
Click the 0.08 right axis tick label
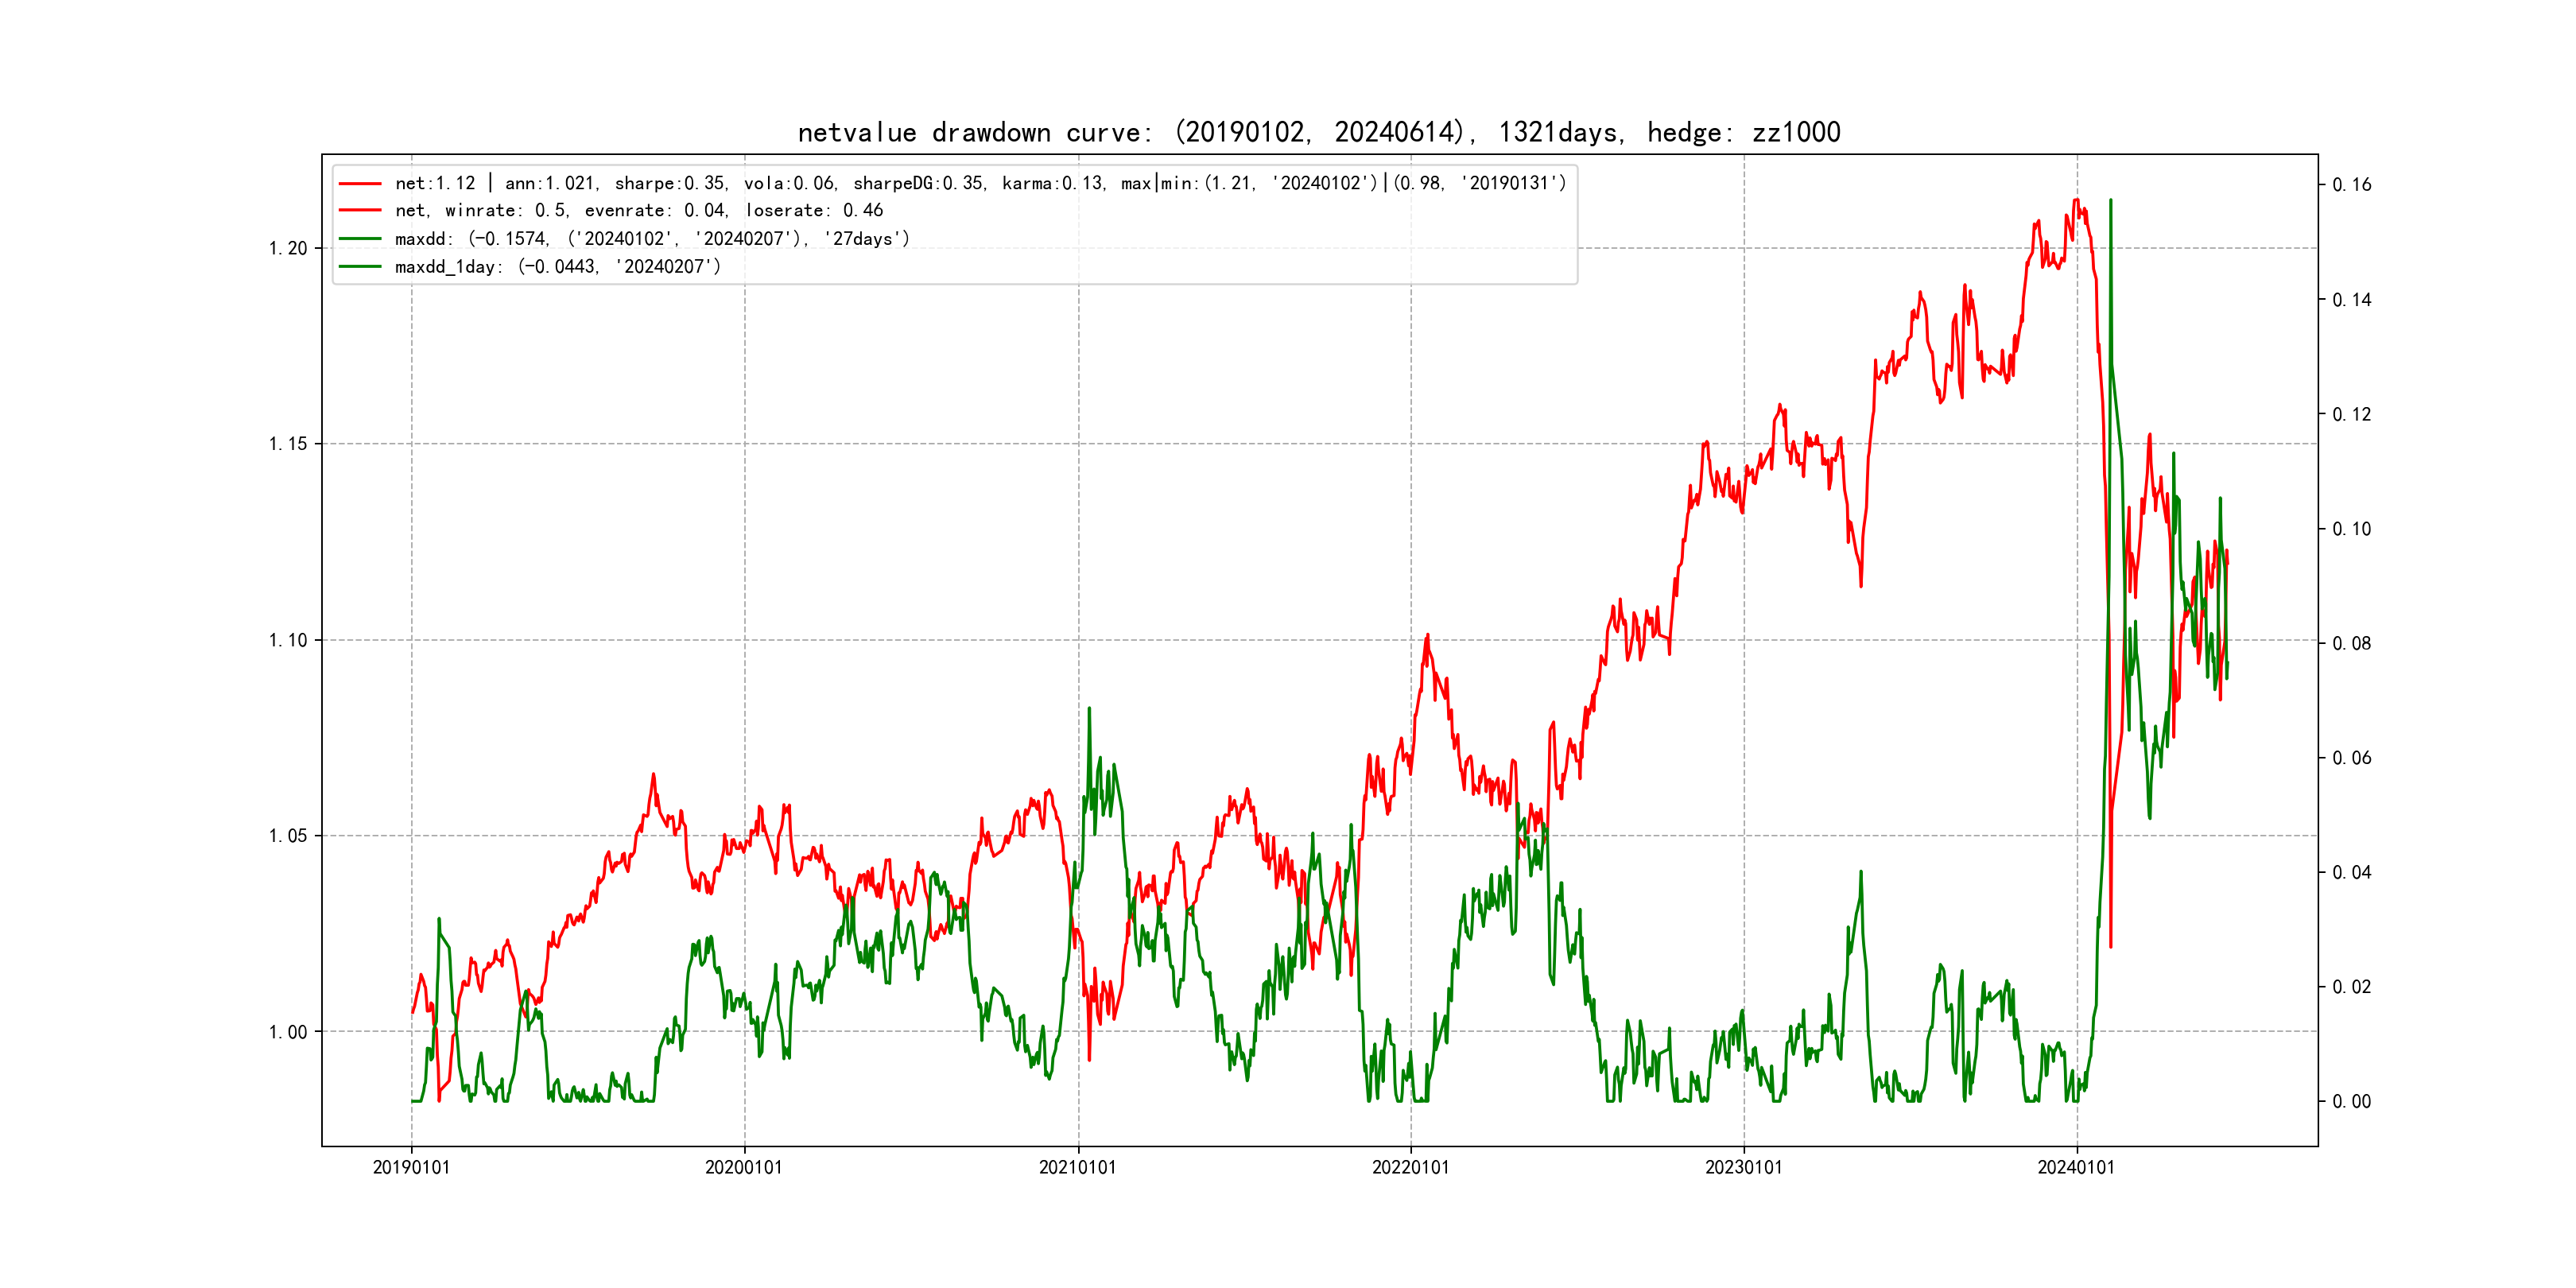tap(2351, 643)
